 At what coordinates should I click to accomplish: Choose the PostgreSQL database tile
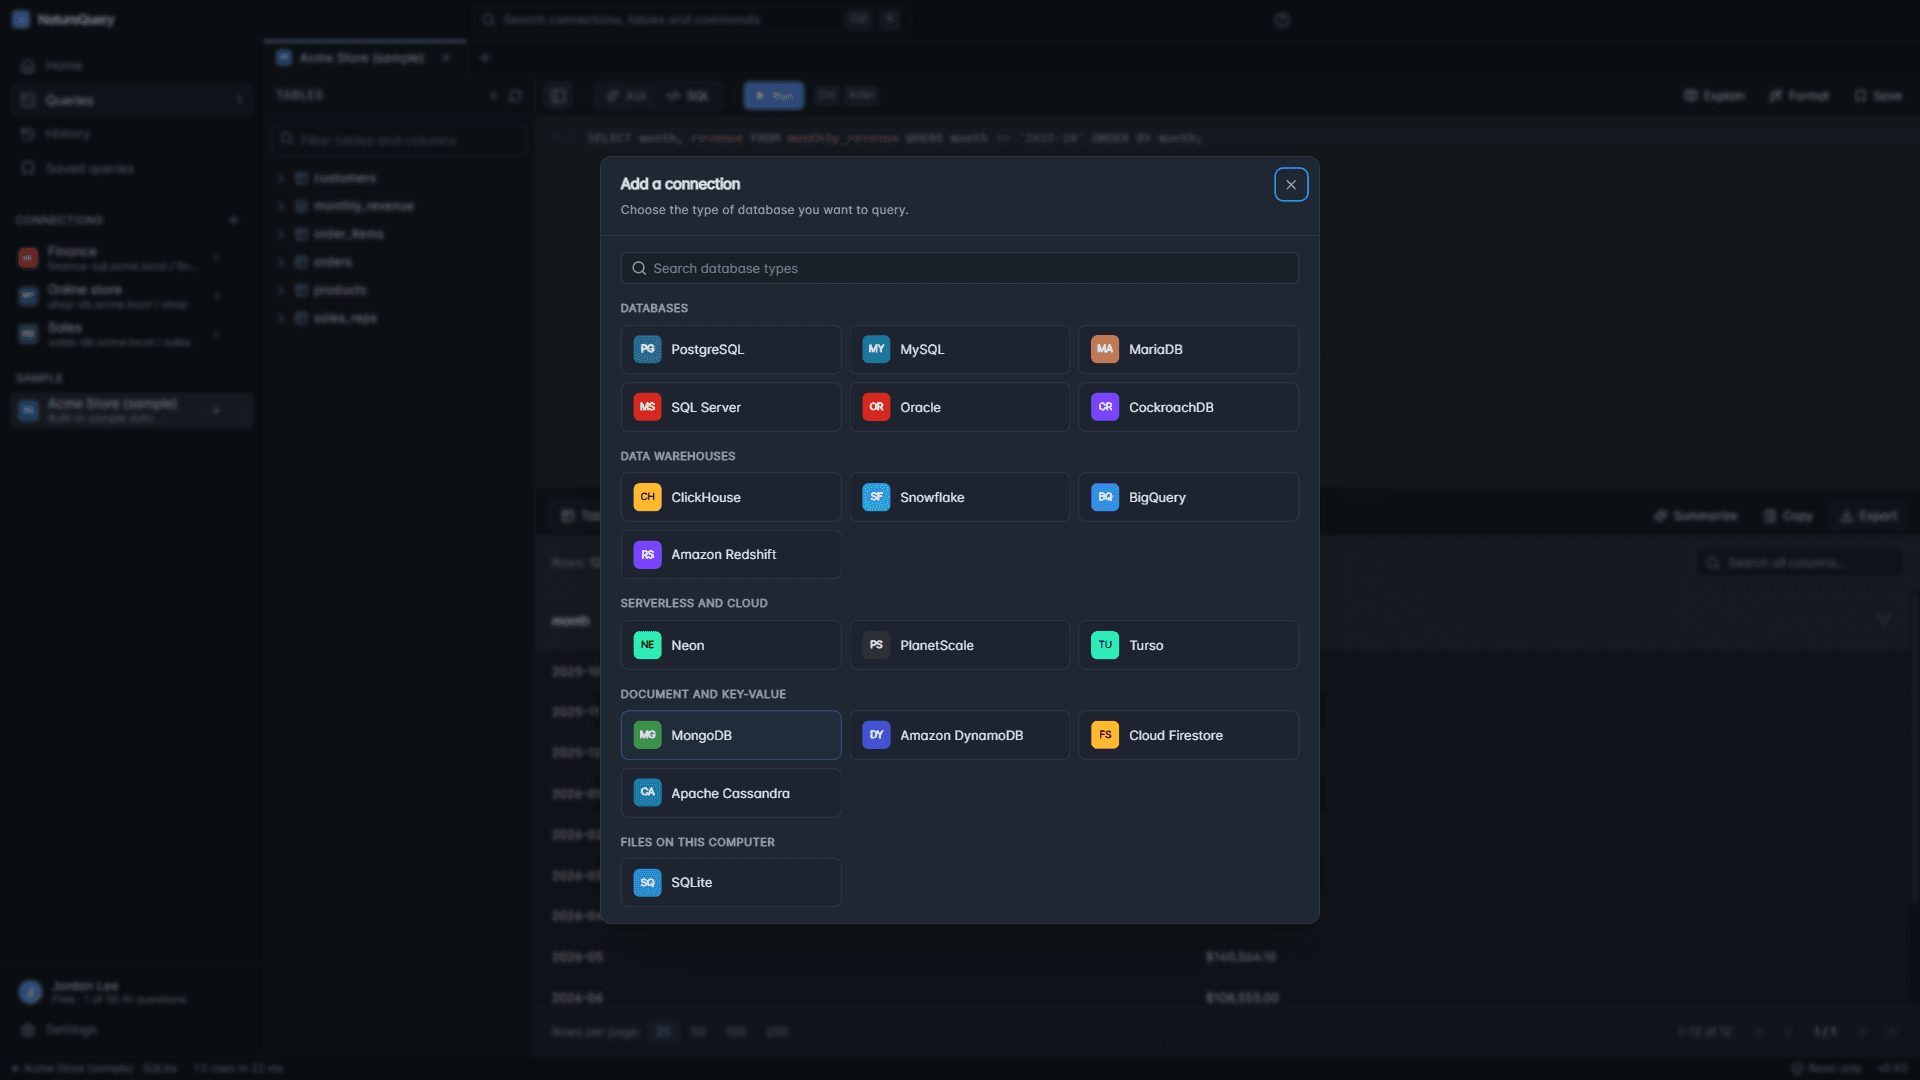click(x=730, y=349)
